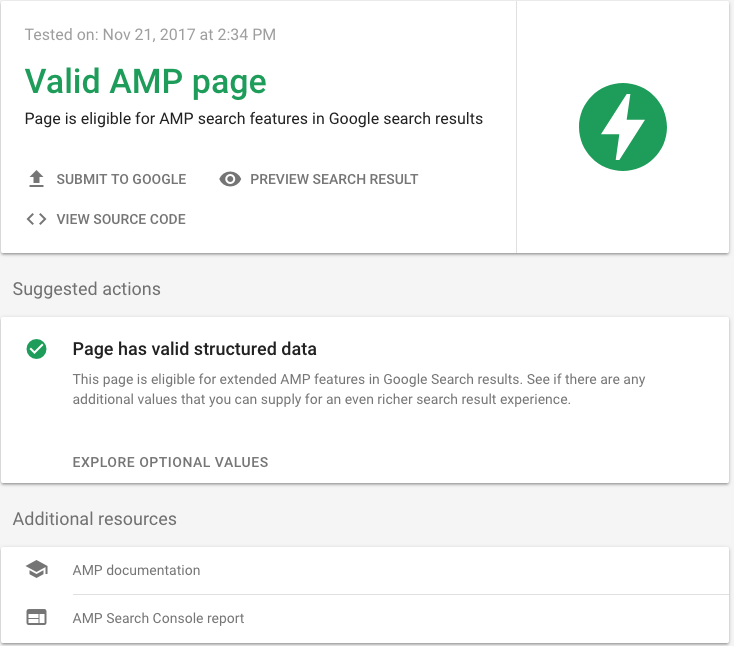Click EXPLORE OPTIONAL VALUES
This screenshot has width=734, height=646.
point(170,462)
